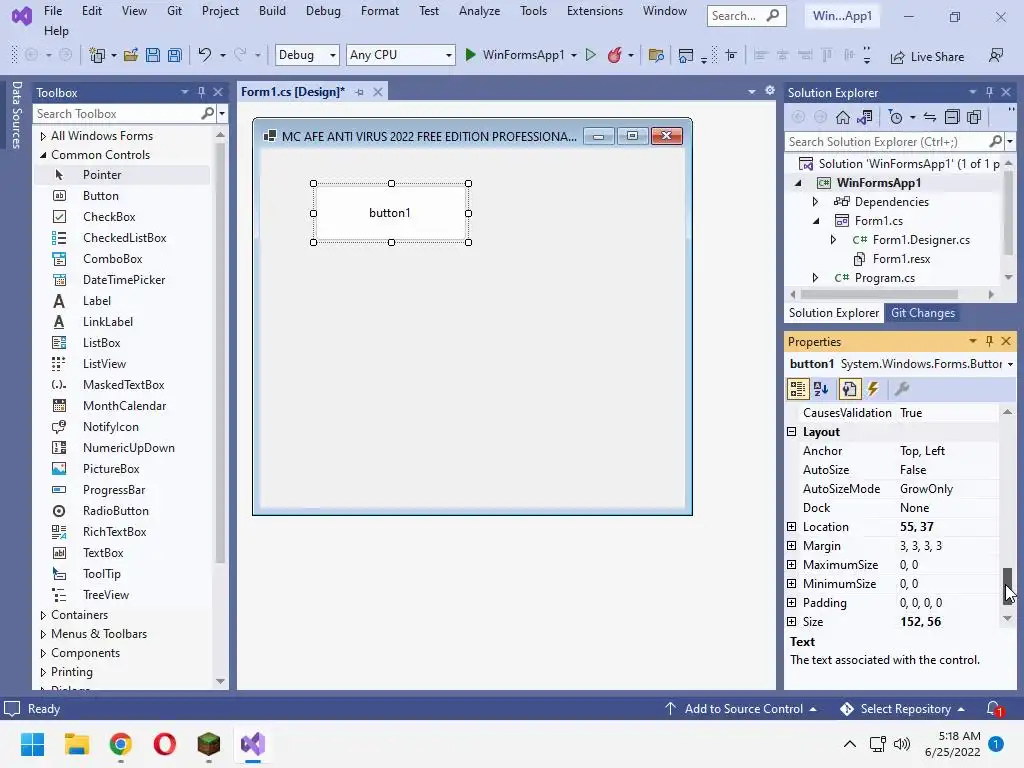Open Data Sources side tab
Screen dimensions: 1024x768
(17, 114)
